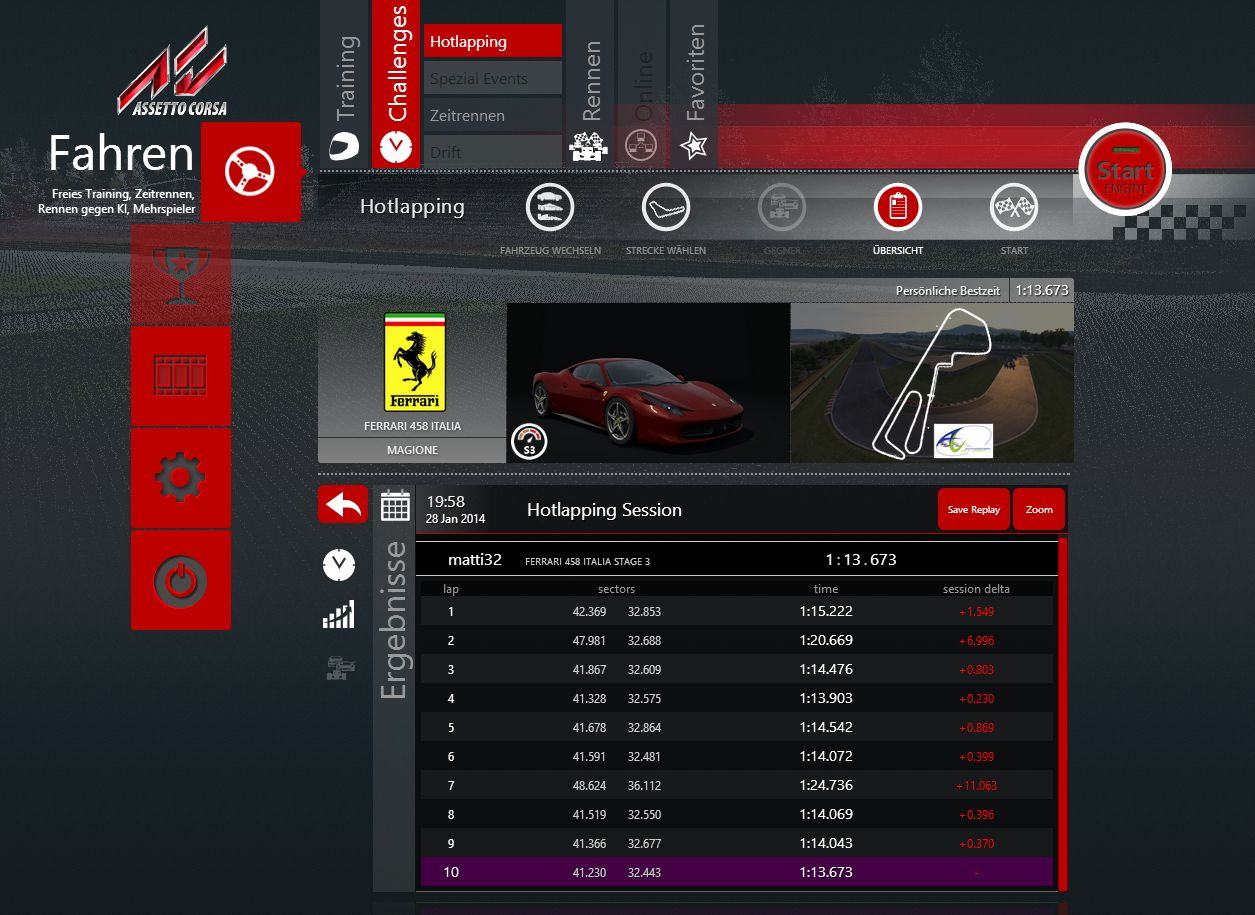Click lap 7 time 1:24.736

(x=826, y=785)
